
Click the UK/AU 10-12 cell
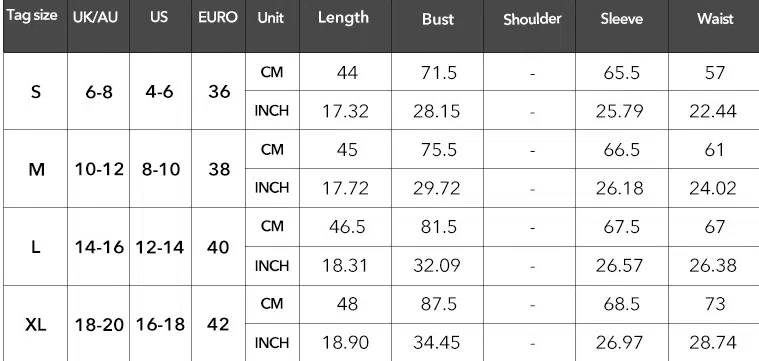(99, 169)
